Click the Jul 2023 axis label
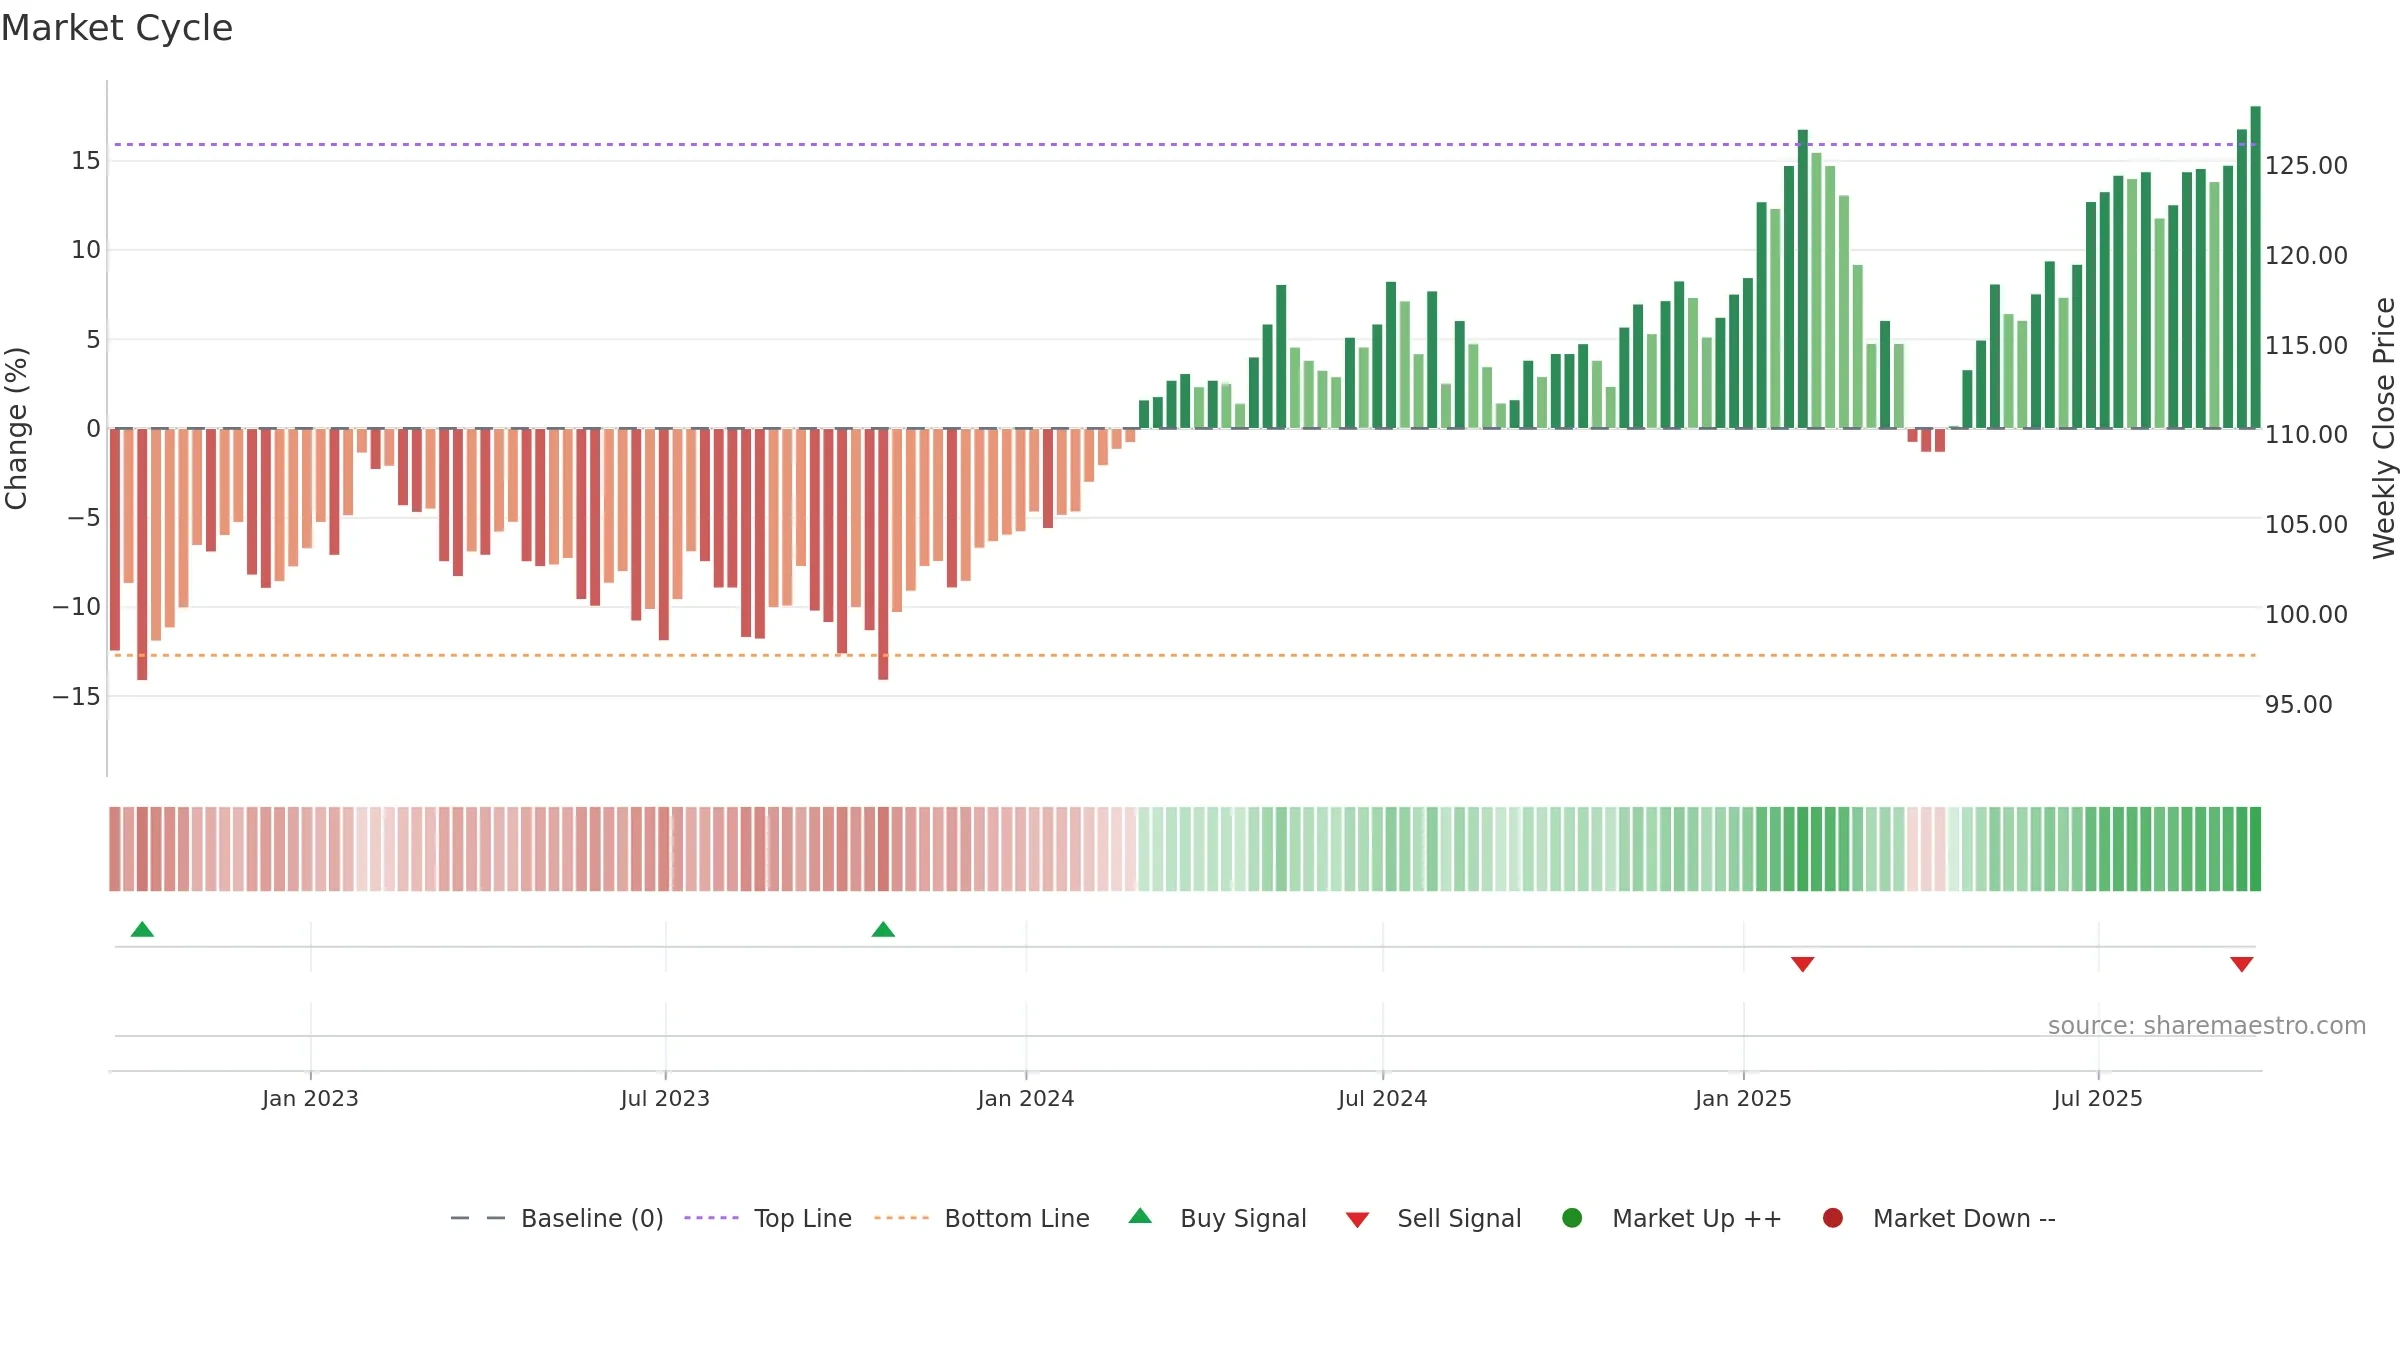Screen dimensions: 2400x1350 [x=665, y=1099]
